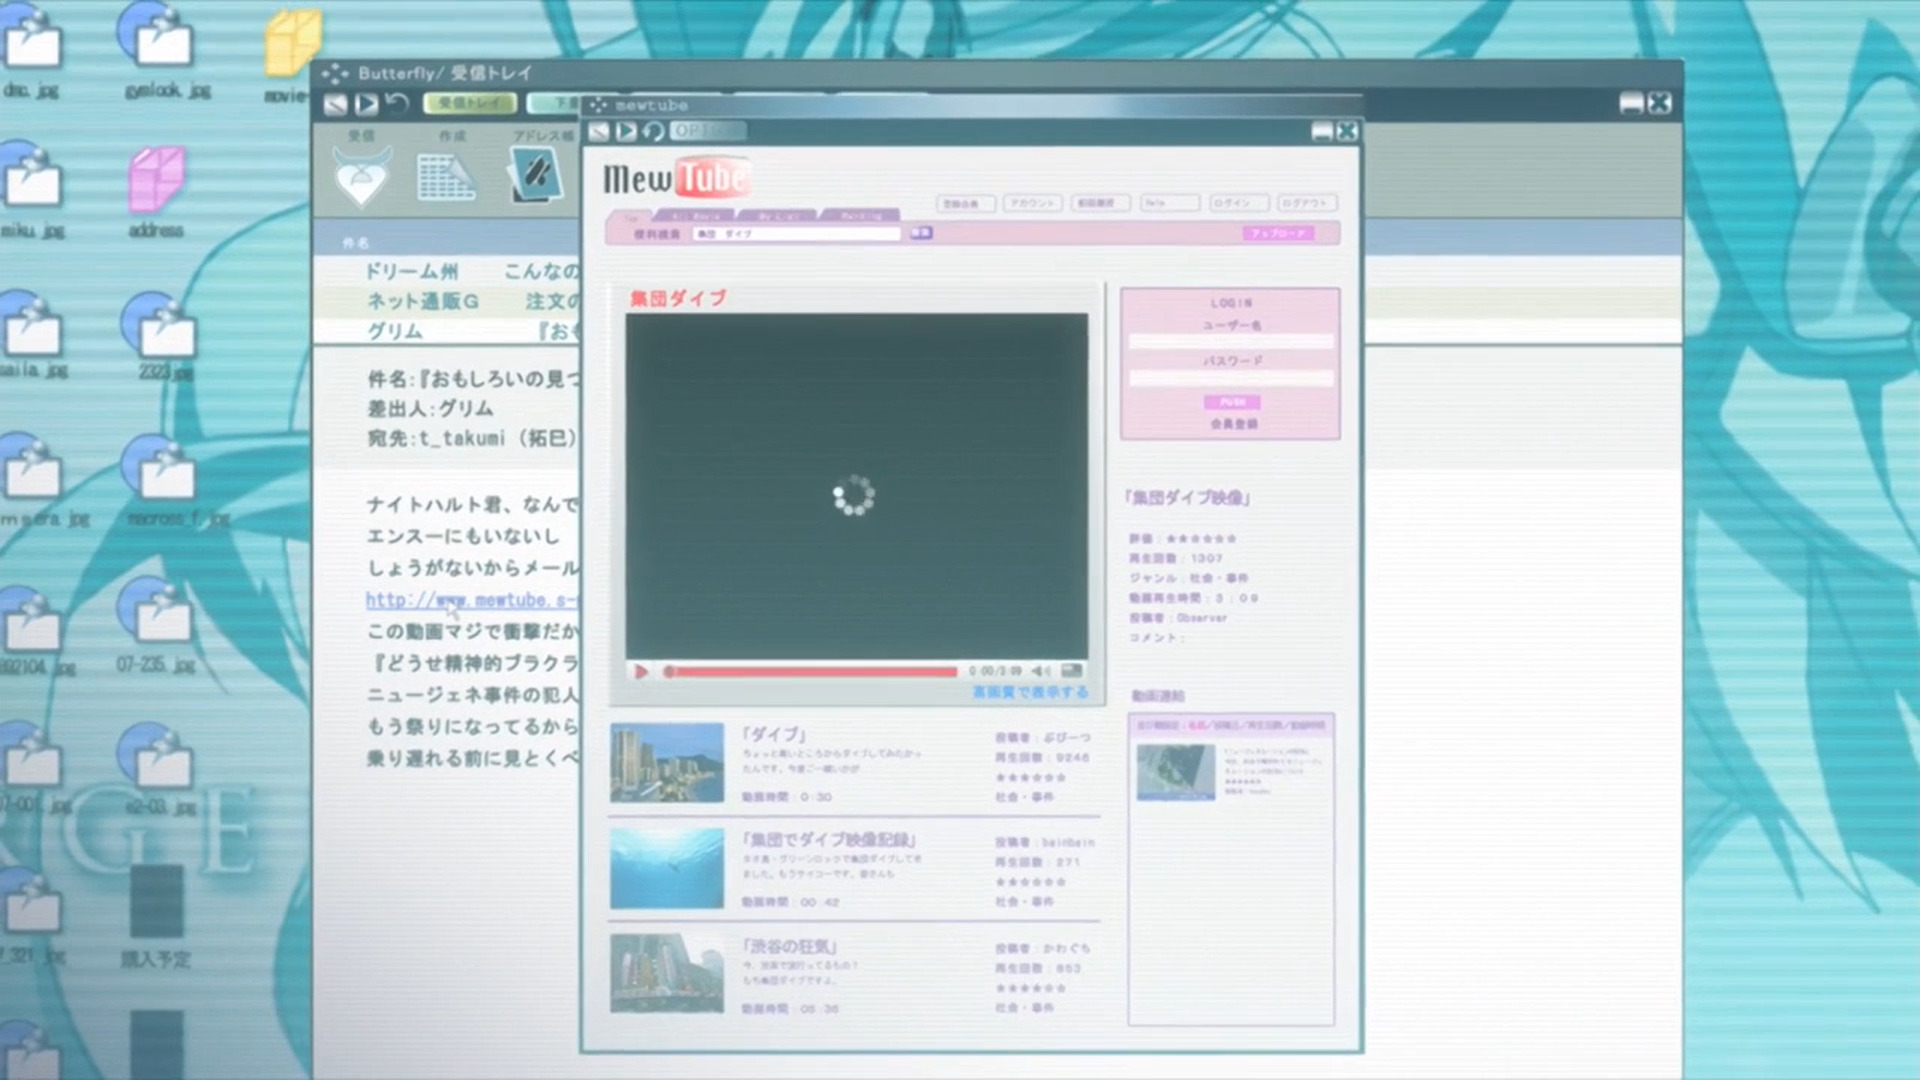Screen dimensions: 1920x1080
Task: Click the 「集団ダイブ映像」 info title
Action: [1187, 497]
